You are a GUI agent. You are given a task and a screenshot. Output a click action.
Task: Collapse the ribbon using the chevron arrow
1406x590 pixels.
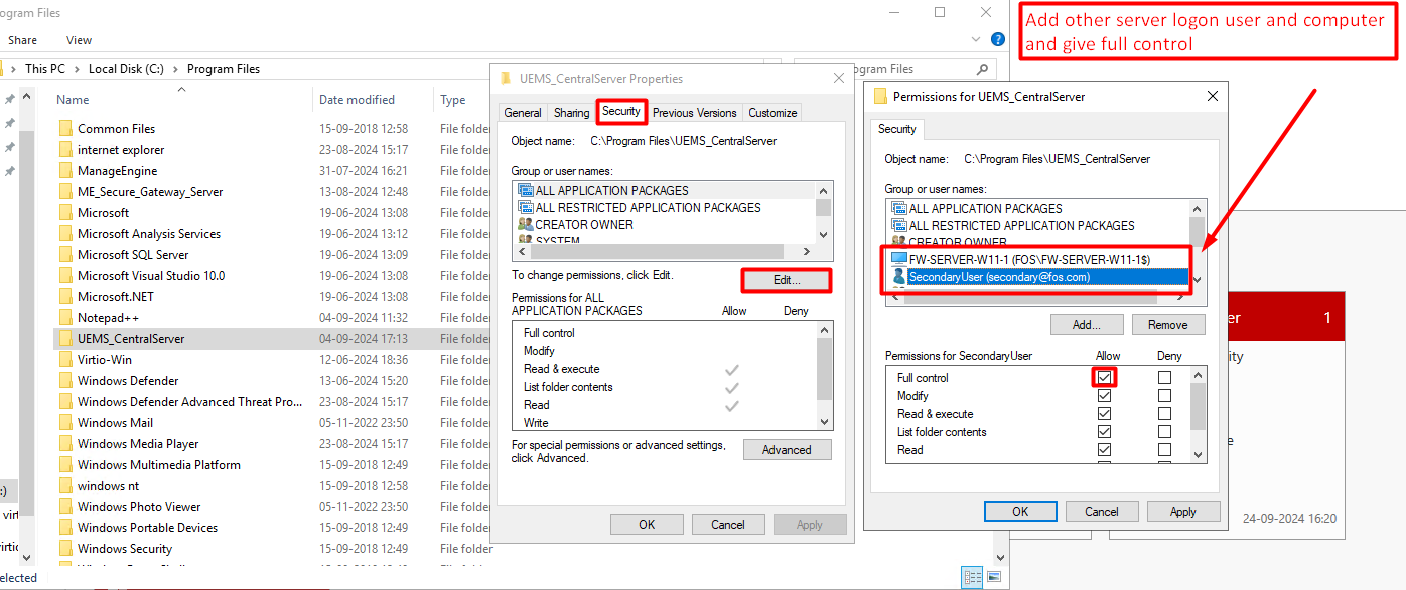tap(974, 39)
